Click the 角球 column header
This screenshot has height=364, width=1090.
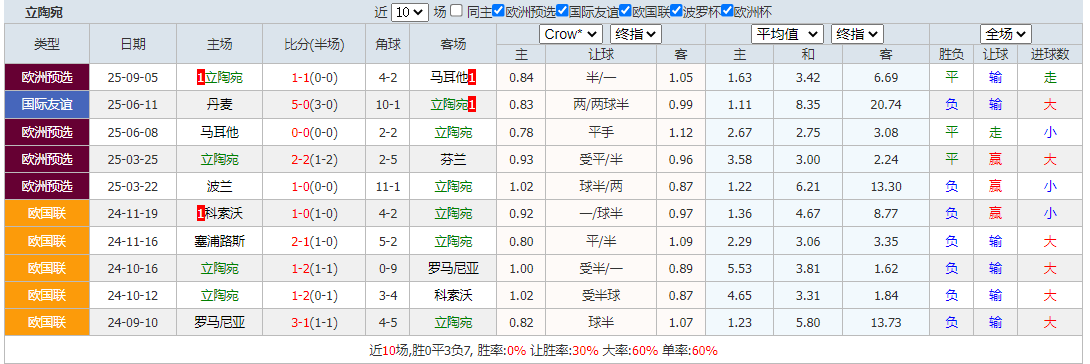point(388,44)
